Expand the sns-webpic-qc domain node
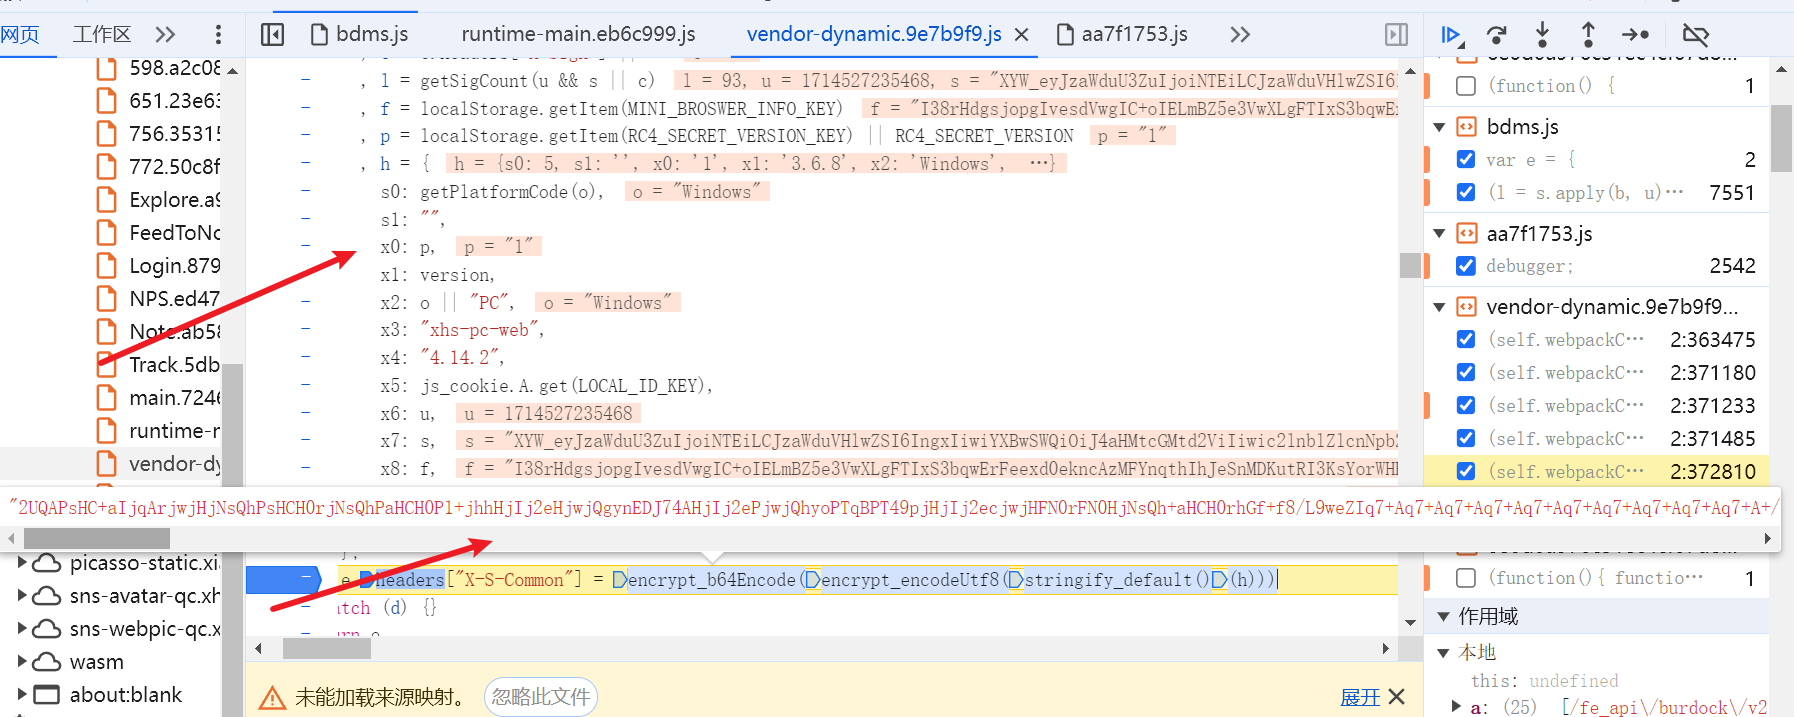 click(x=22, y=629)
